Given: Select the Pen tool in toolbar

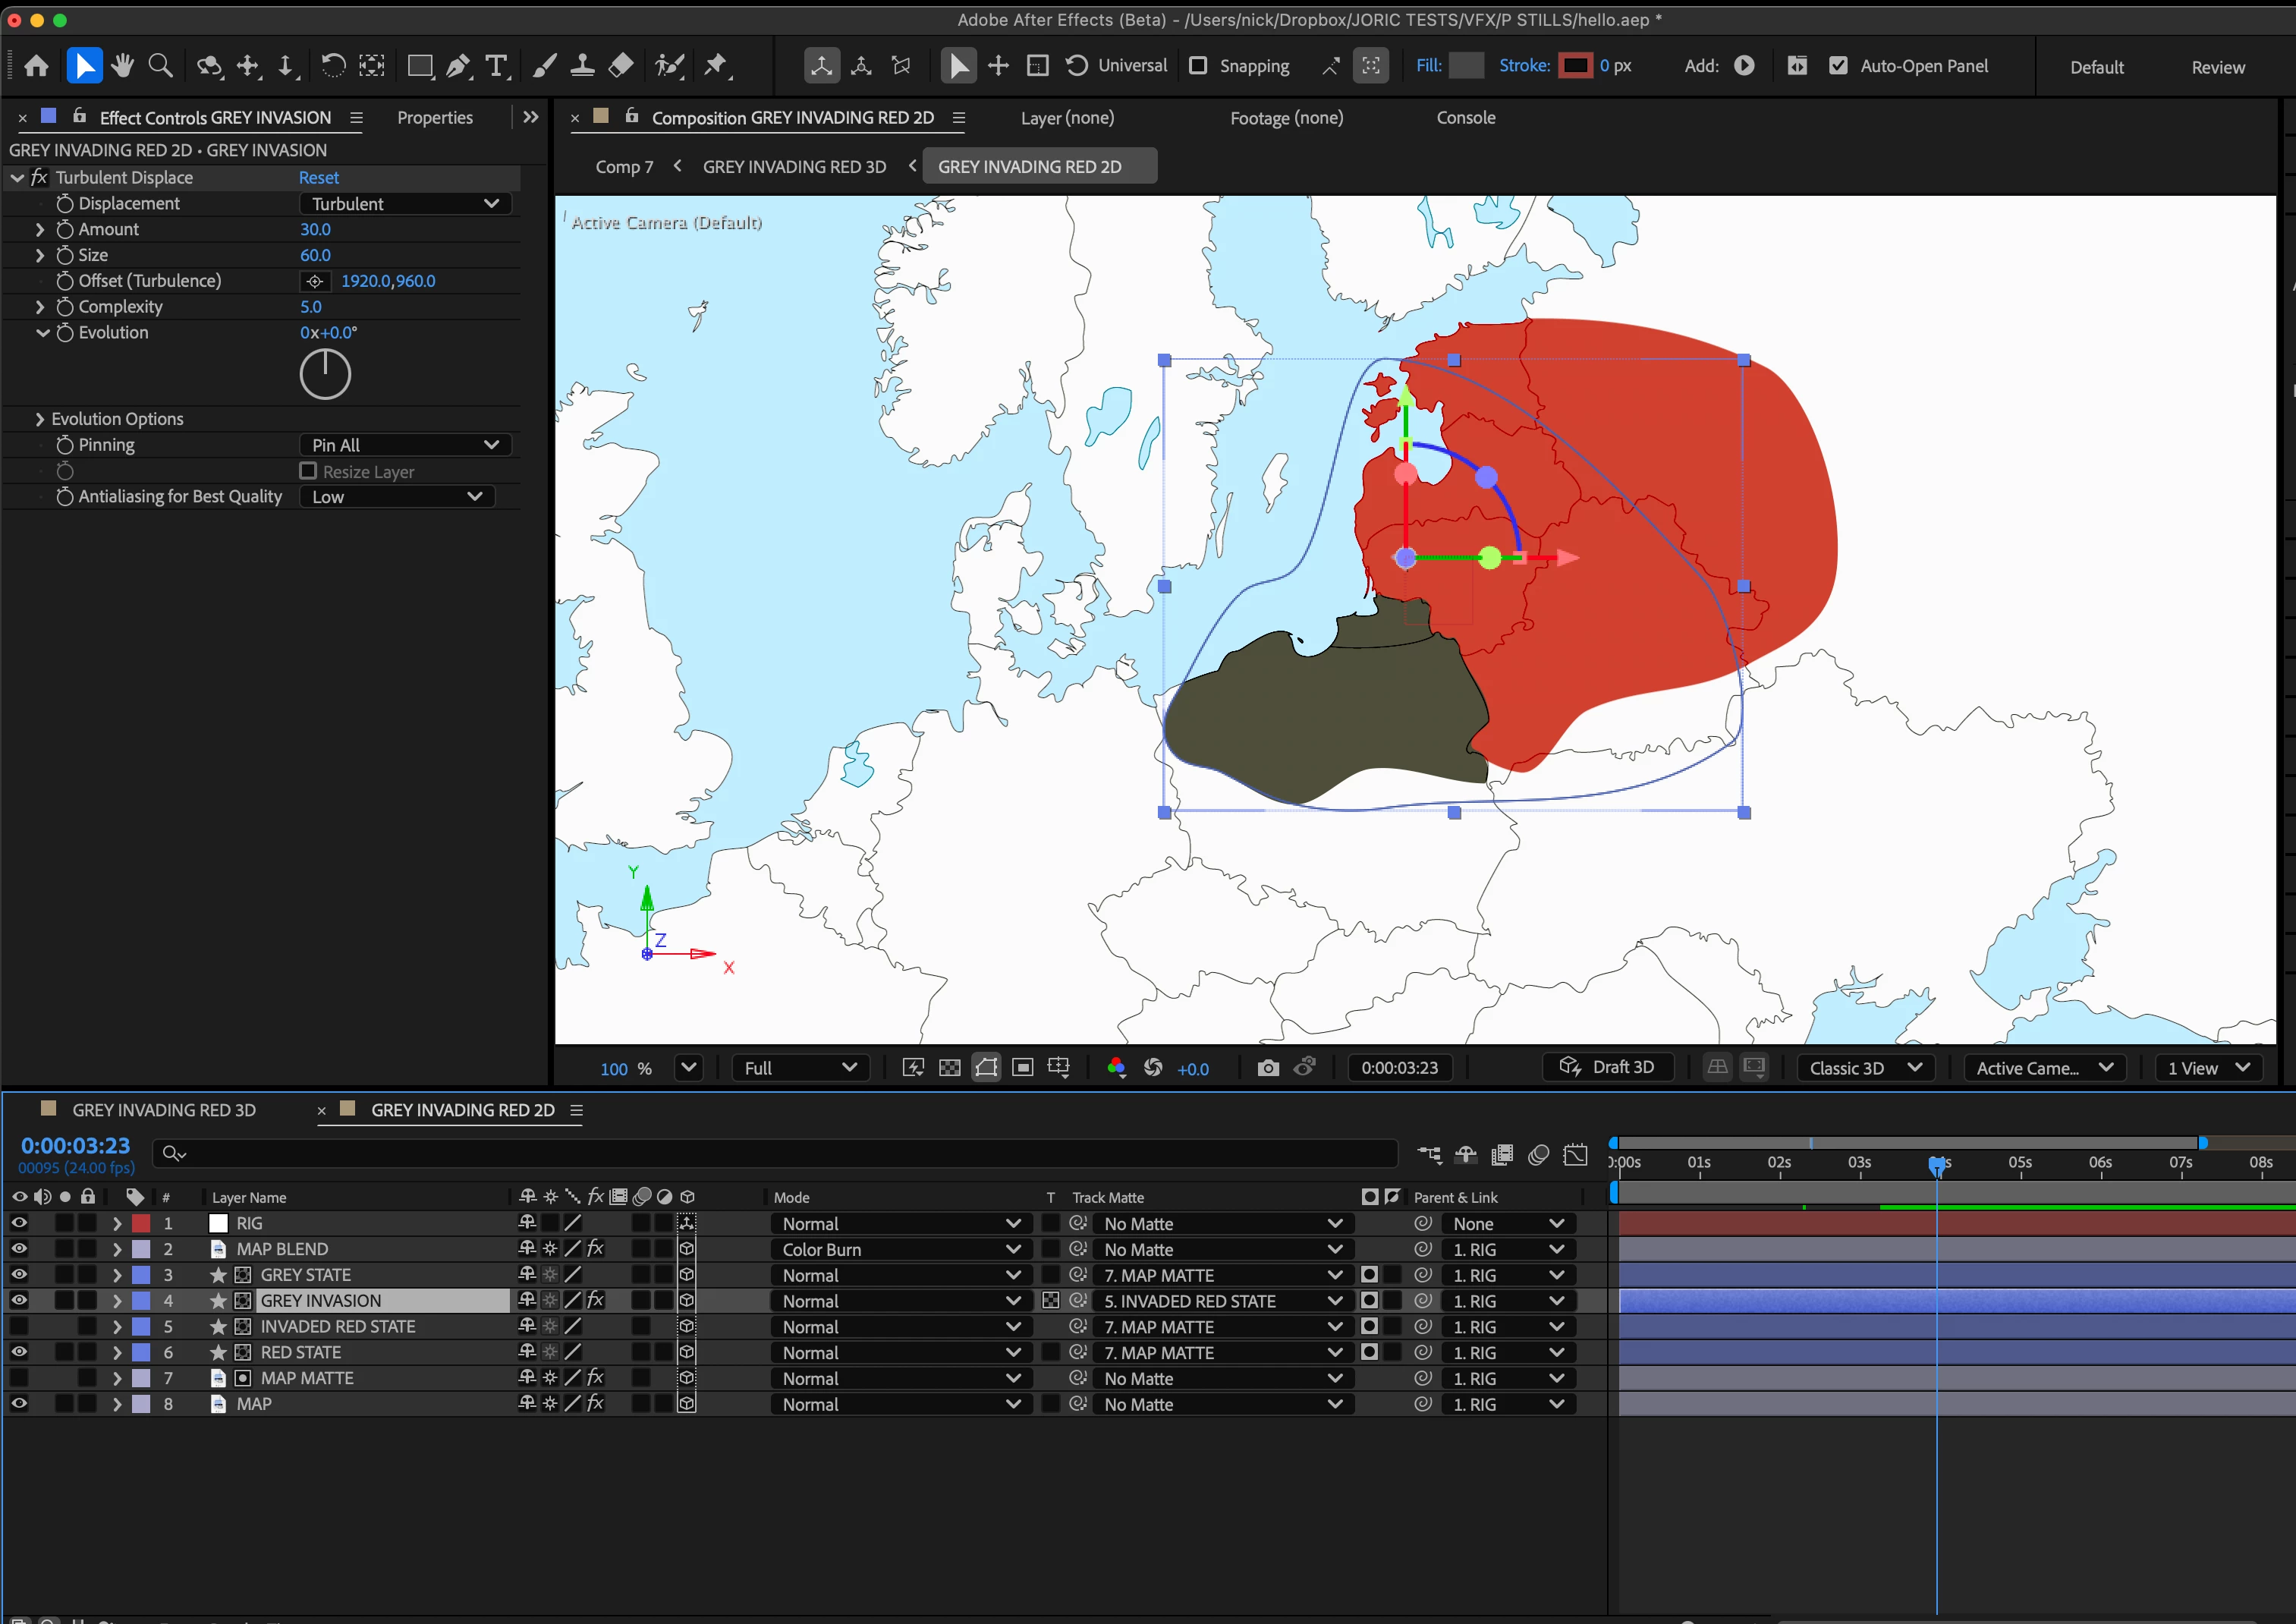Looking at the screenshot, I should pos(458,66).
